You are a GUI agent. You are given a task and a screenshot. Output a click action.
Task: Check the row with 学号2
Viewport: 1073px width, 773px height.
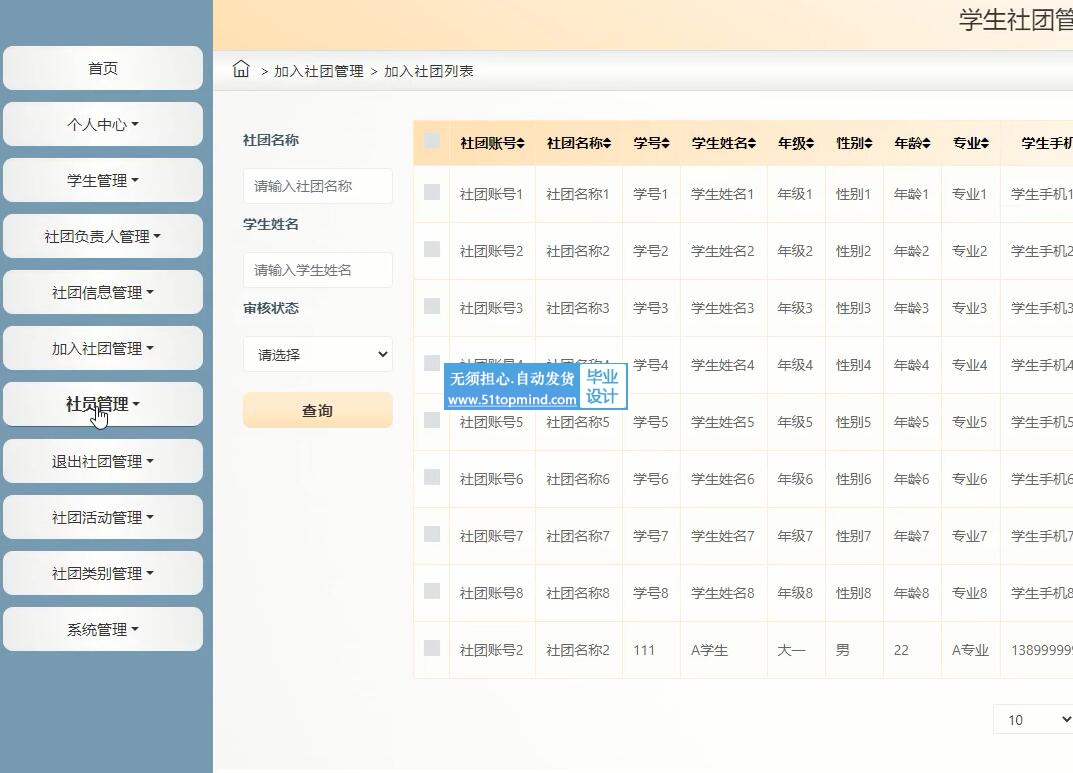pyautogui.click(x=432, y=249)
